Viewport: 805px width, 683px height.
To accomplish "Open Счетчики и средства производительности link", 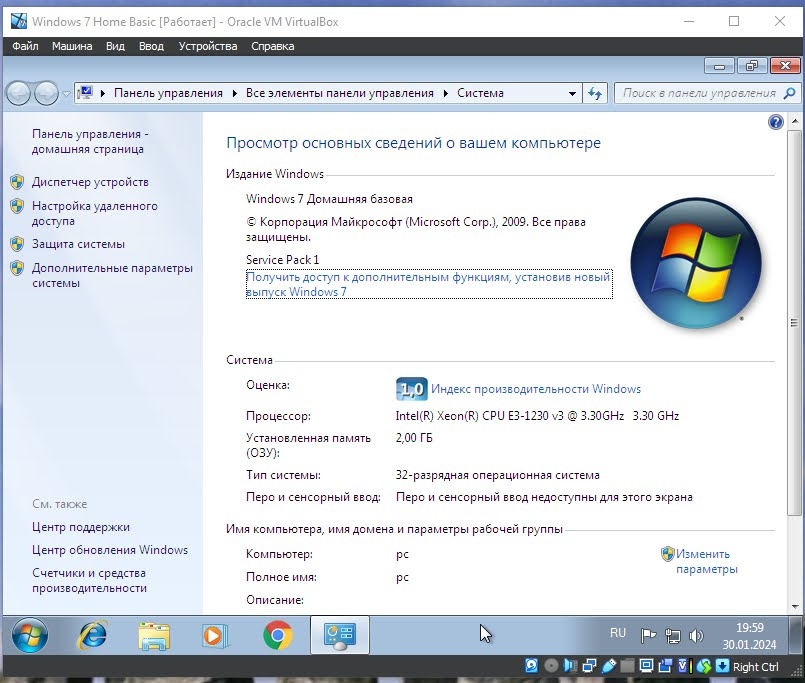I will click(89, 580).
